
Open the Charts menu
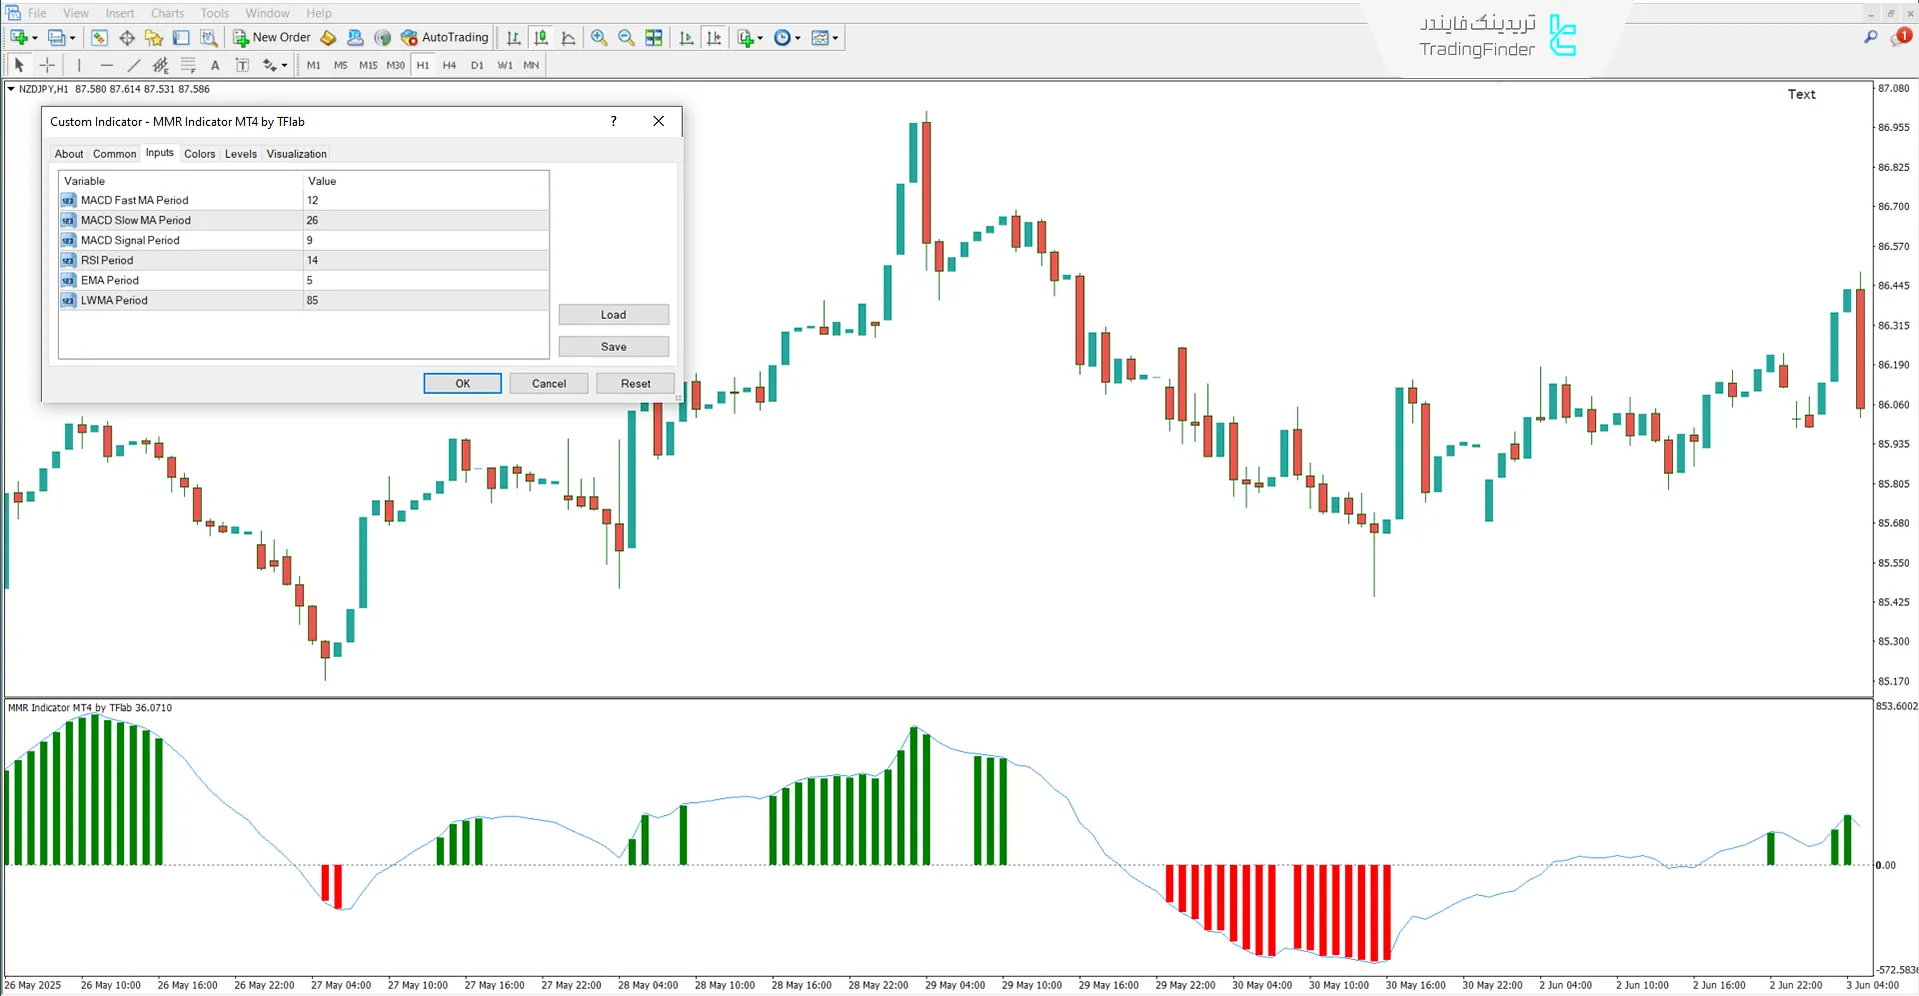click(x=166, y=13)
